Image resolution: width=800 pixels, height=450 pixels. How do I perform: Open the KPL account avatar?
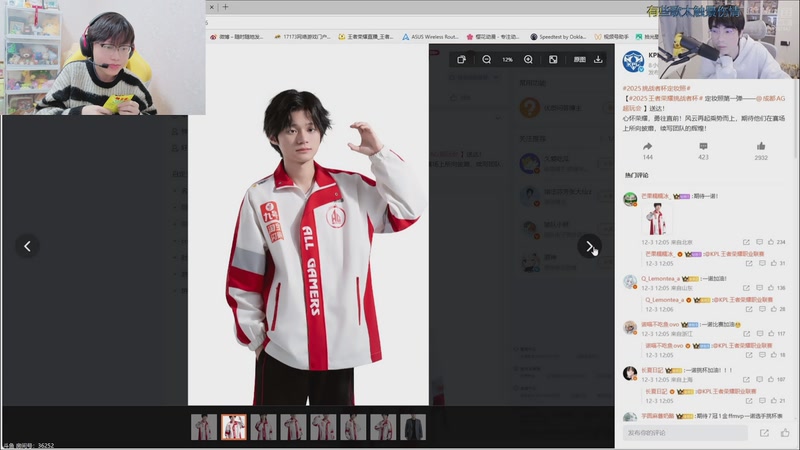[634, 62]
